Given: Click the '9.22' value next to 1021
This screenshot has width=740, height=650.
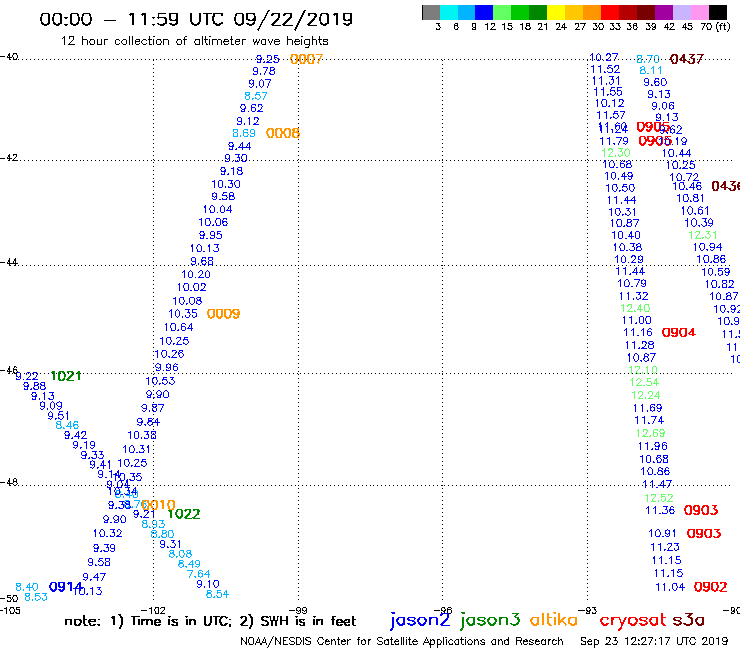Looking at the screenshot, I should (x=27, y=376).
